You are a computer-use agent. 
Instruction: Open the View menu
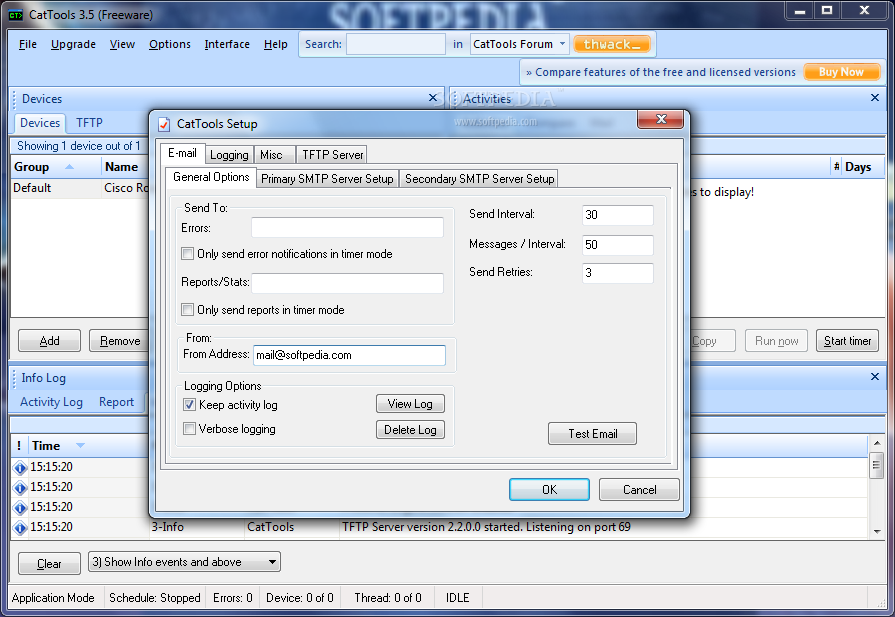point(122,44)
